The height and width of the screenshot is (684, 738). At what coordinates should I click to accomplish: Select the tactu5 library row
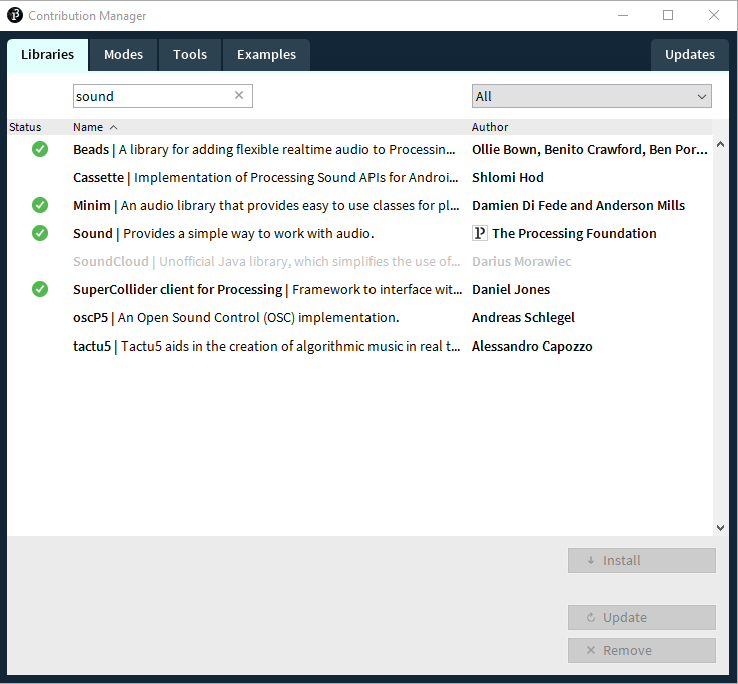coord(360,346)
